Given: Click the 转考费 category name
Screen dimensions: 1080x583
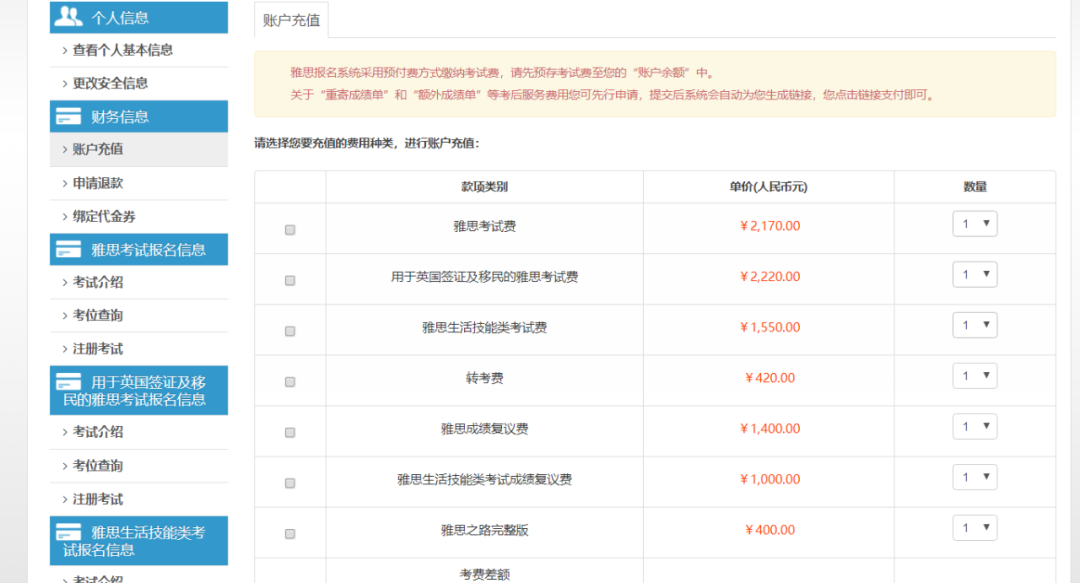Looking at the screenshot, I should point(485,378).
